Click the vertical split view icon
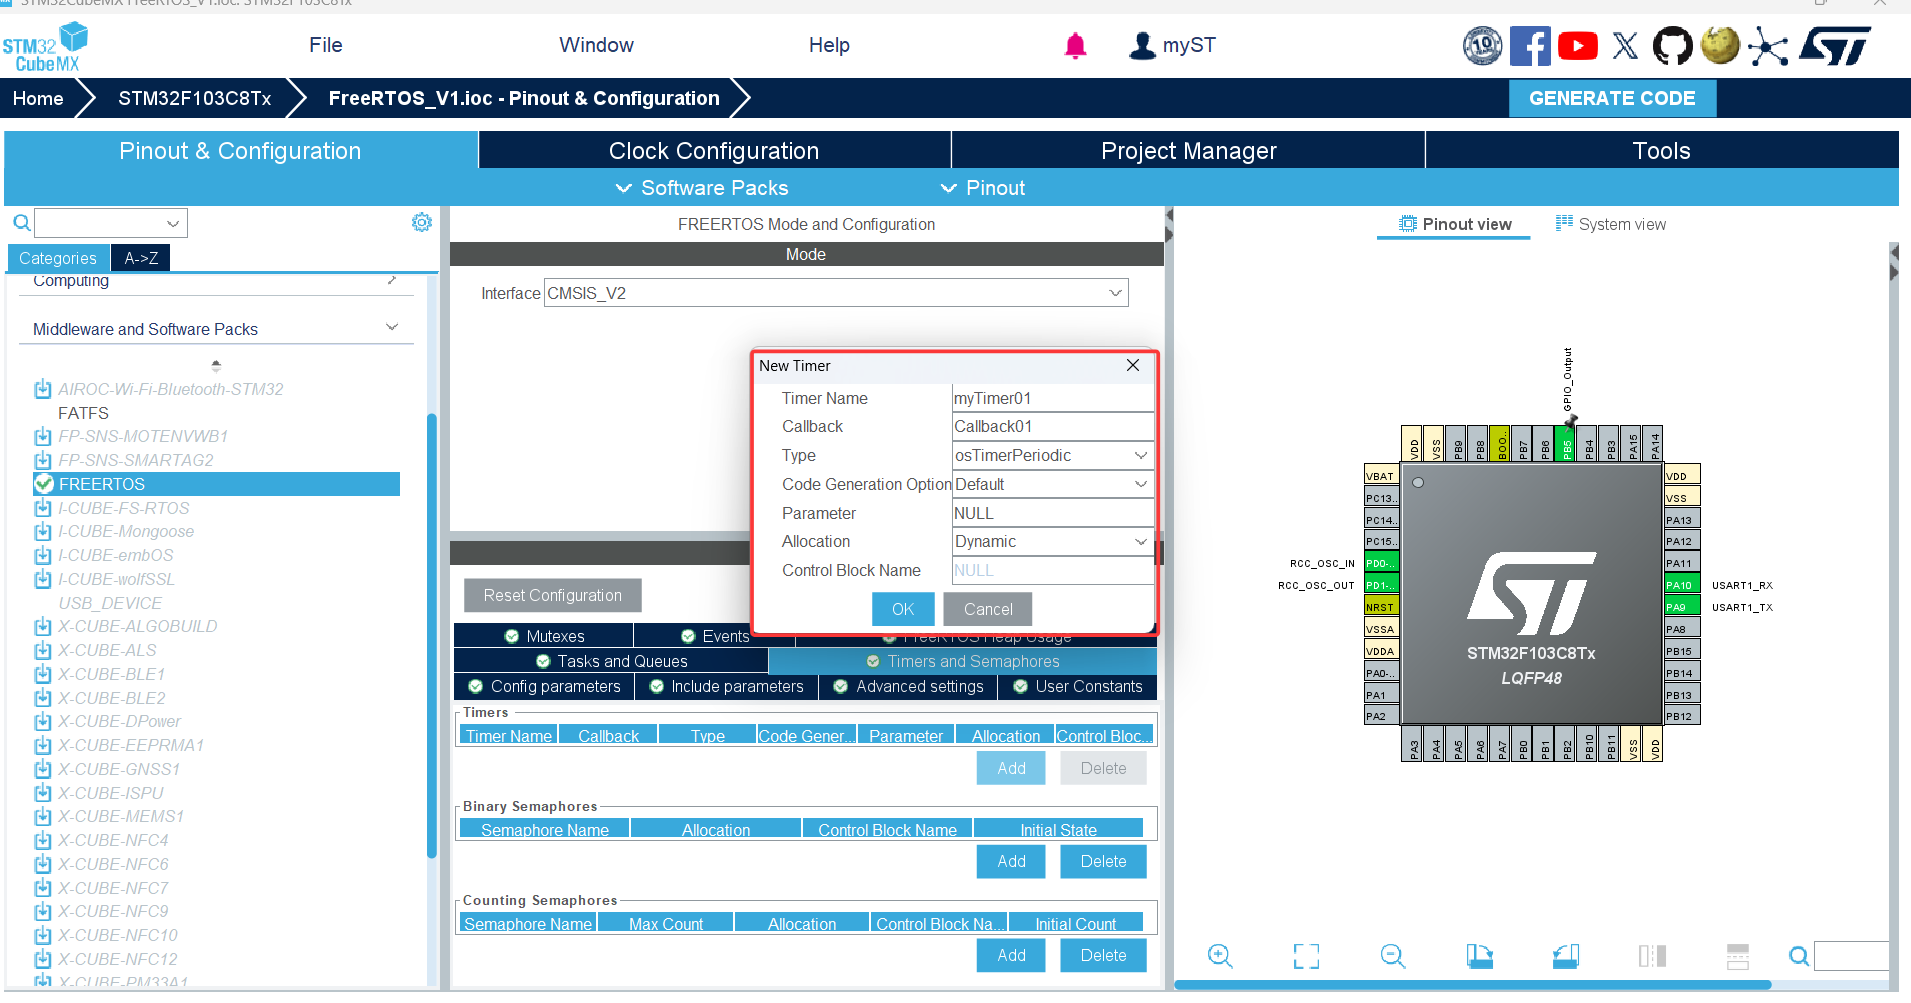Viewport: 1911px width, 1003px height. [1652, 956]
